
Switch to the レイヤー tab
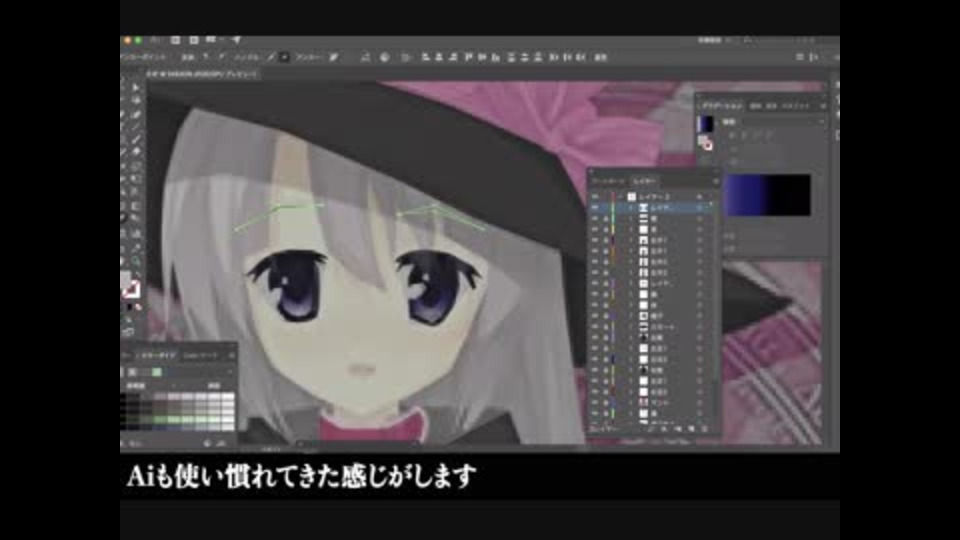tap(644, 181)
